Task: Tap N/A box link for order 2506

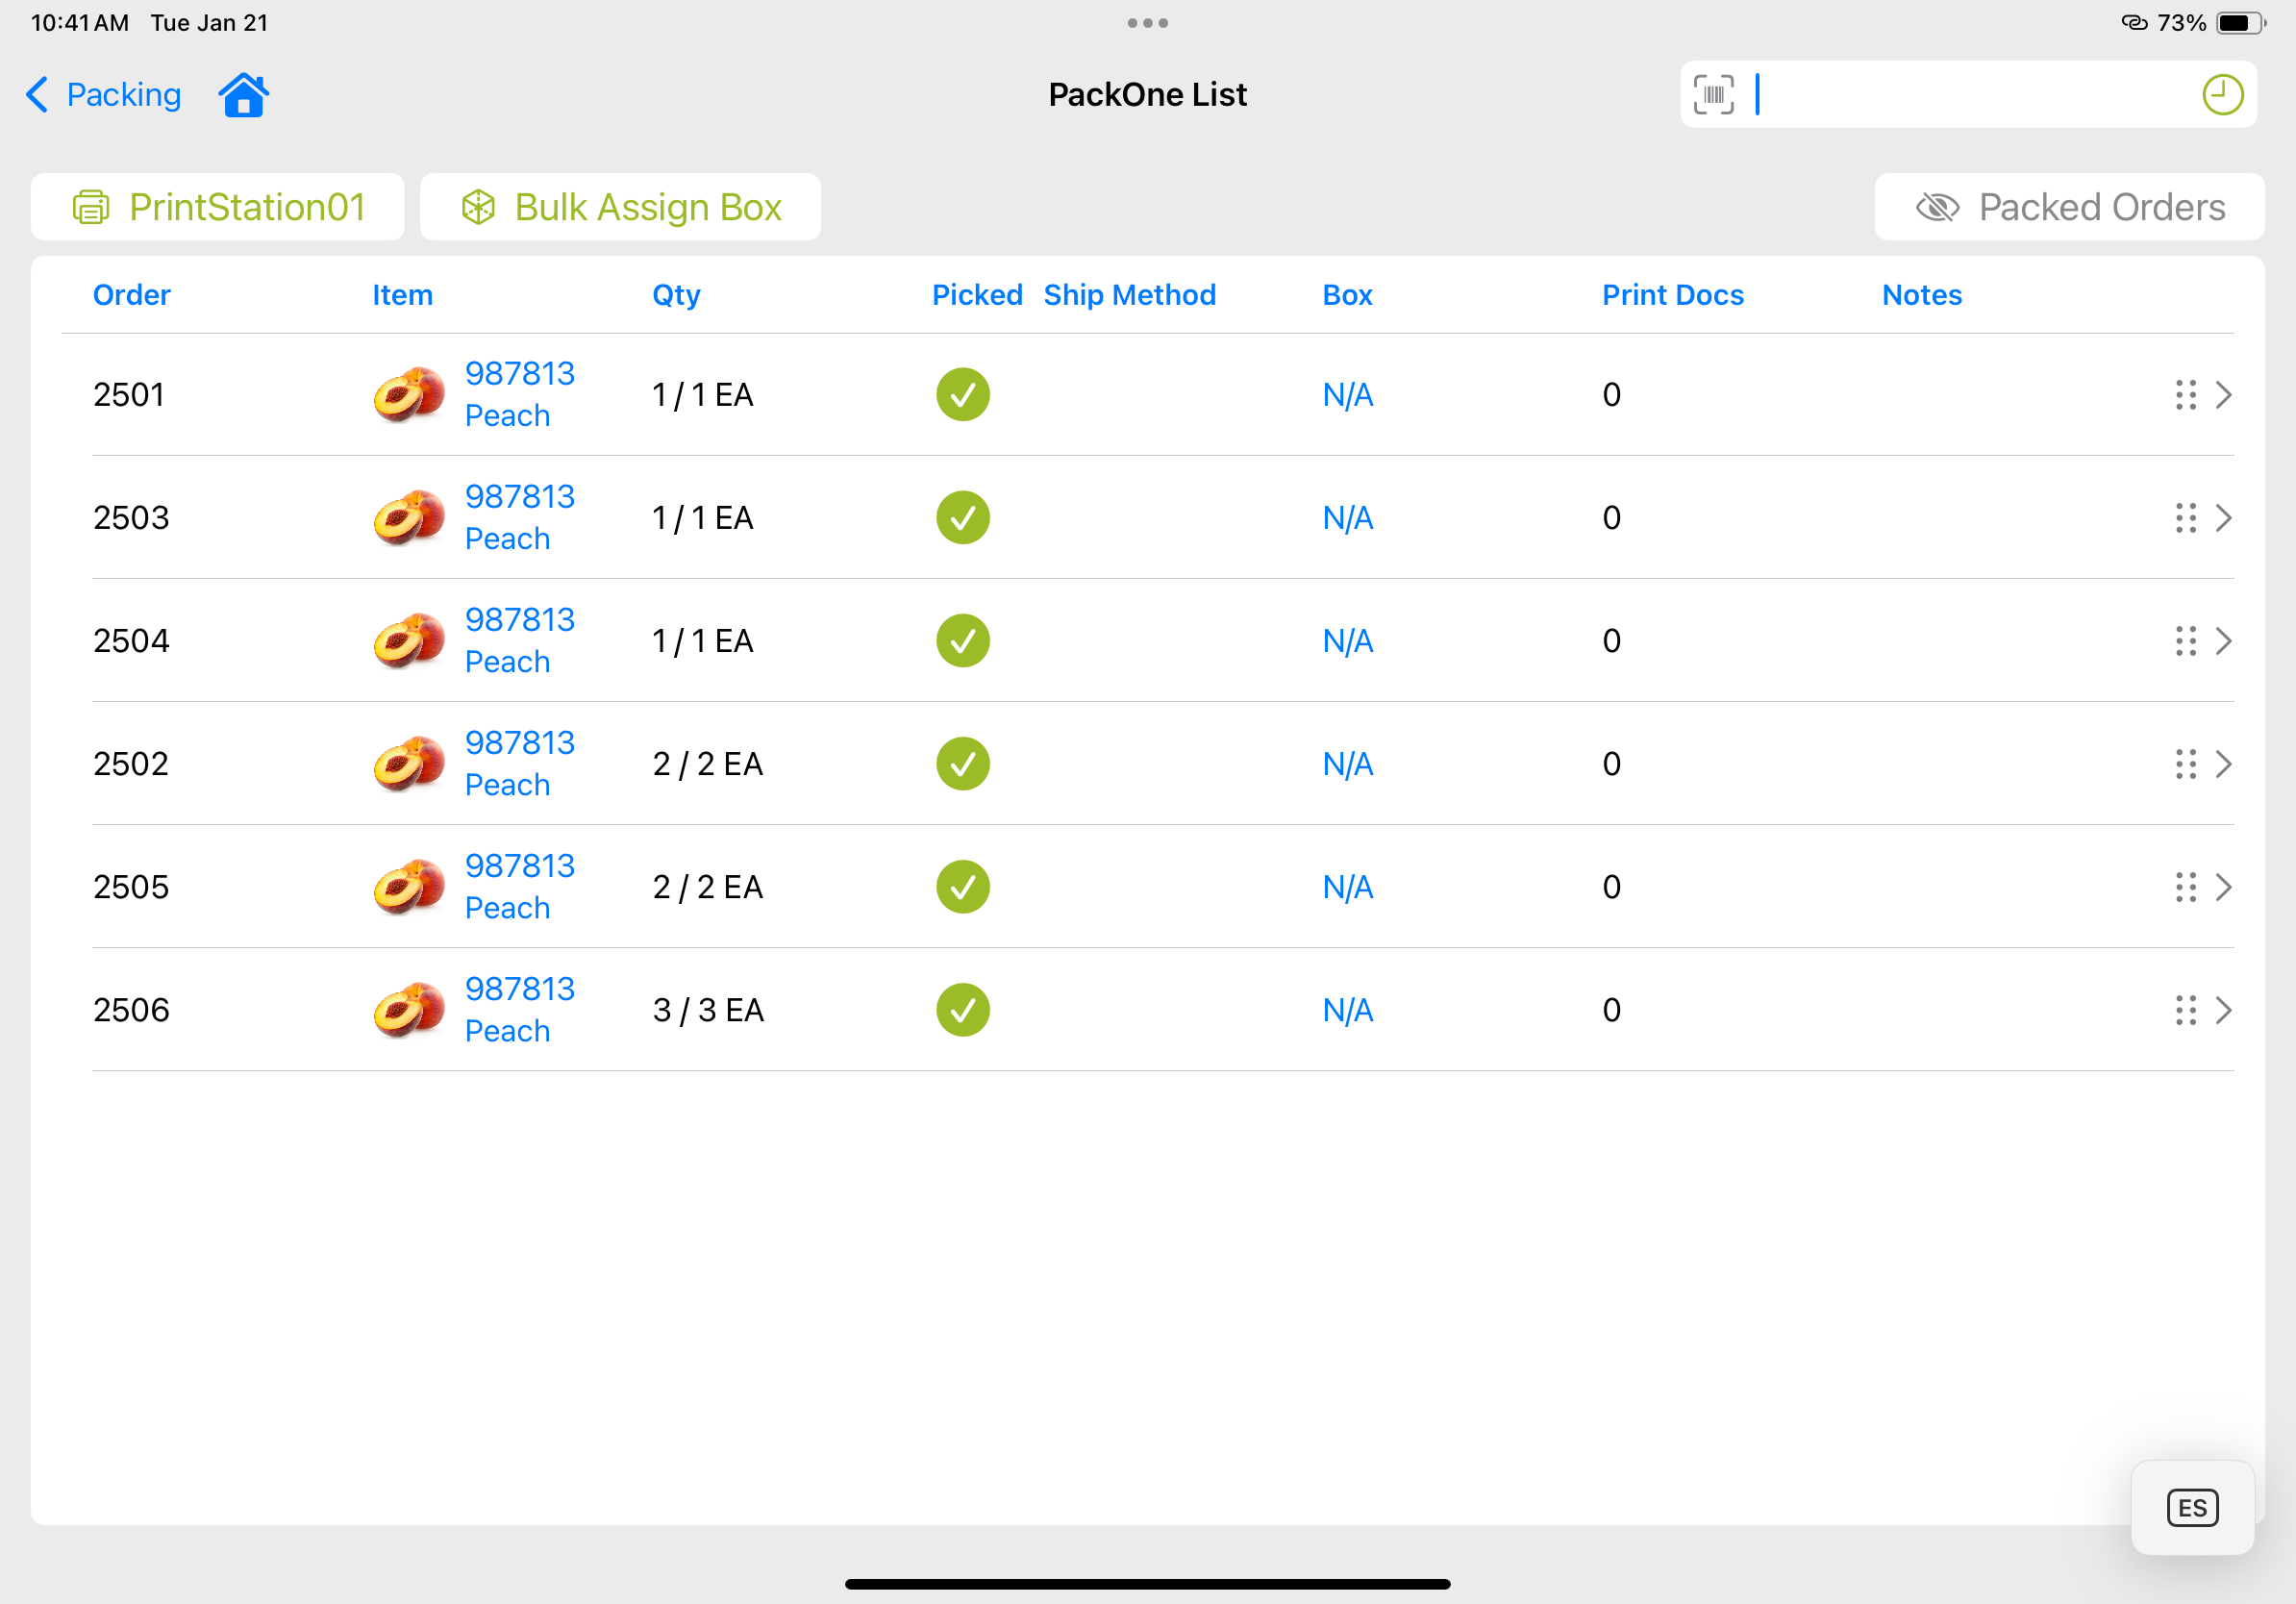Action: [1347, 1010]
